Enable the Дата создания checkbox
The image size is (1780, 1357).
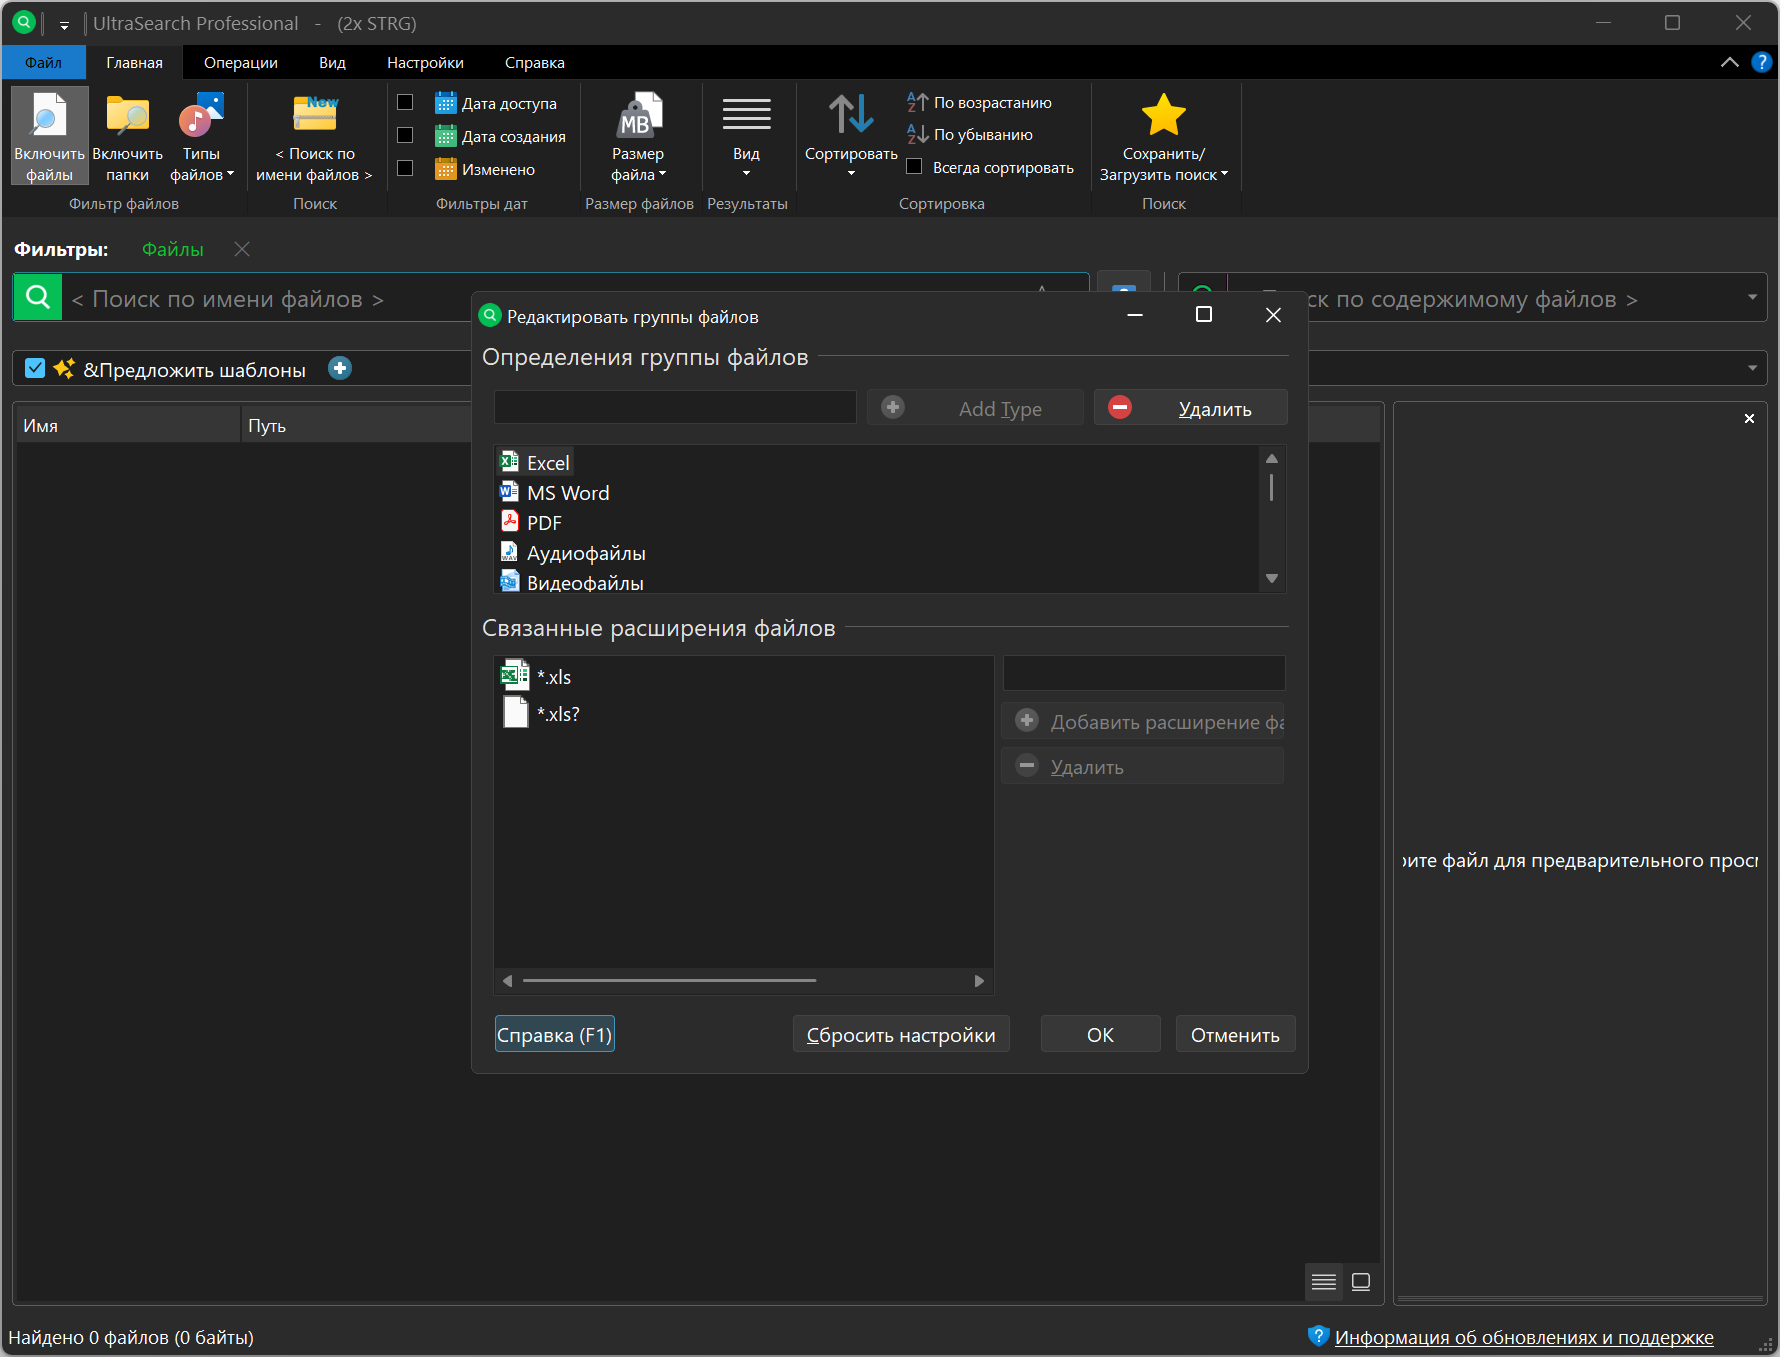[x=405, y=135]
